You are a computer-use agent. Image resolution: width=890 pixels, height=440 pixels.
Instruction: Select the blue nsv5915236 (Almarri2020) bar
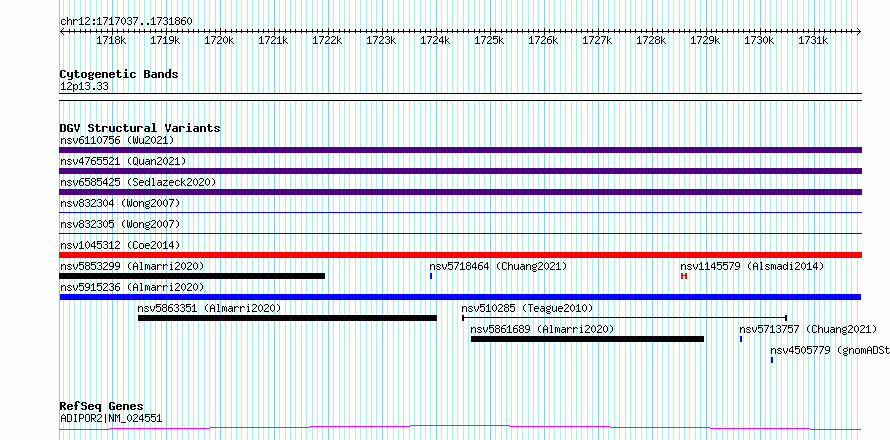click(460, 297)
